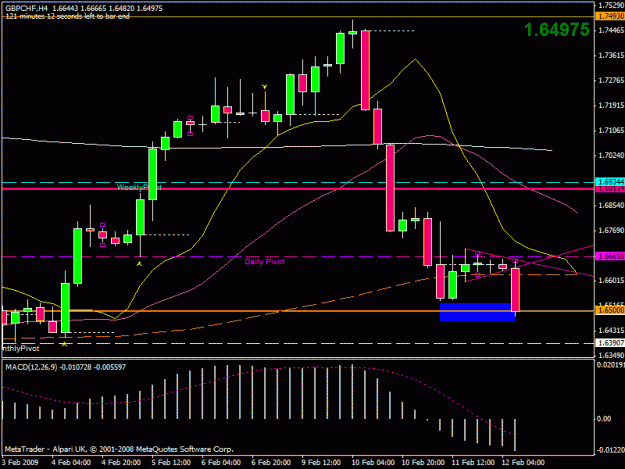
Task: Click the MonthlyPivot label at chart bottom-left
Action: pyautogui.click(x=20, y=349)
